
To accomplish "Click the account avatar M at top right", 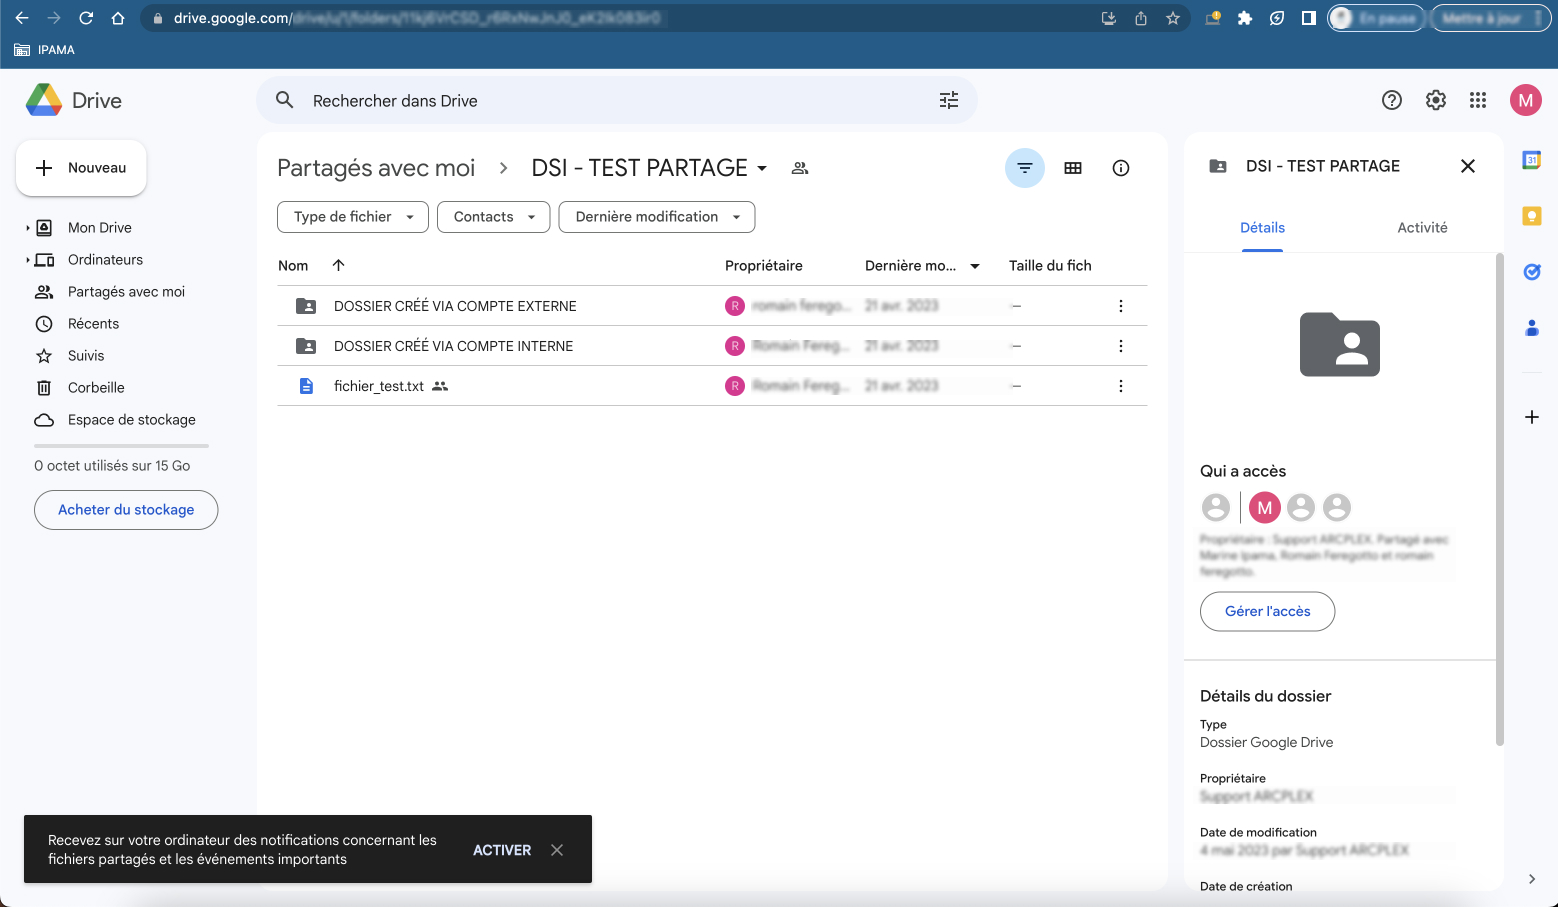I will pos(1526,100).
